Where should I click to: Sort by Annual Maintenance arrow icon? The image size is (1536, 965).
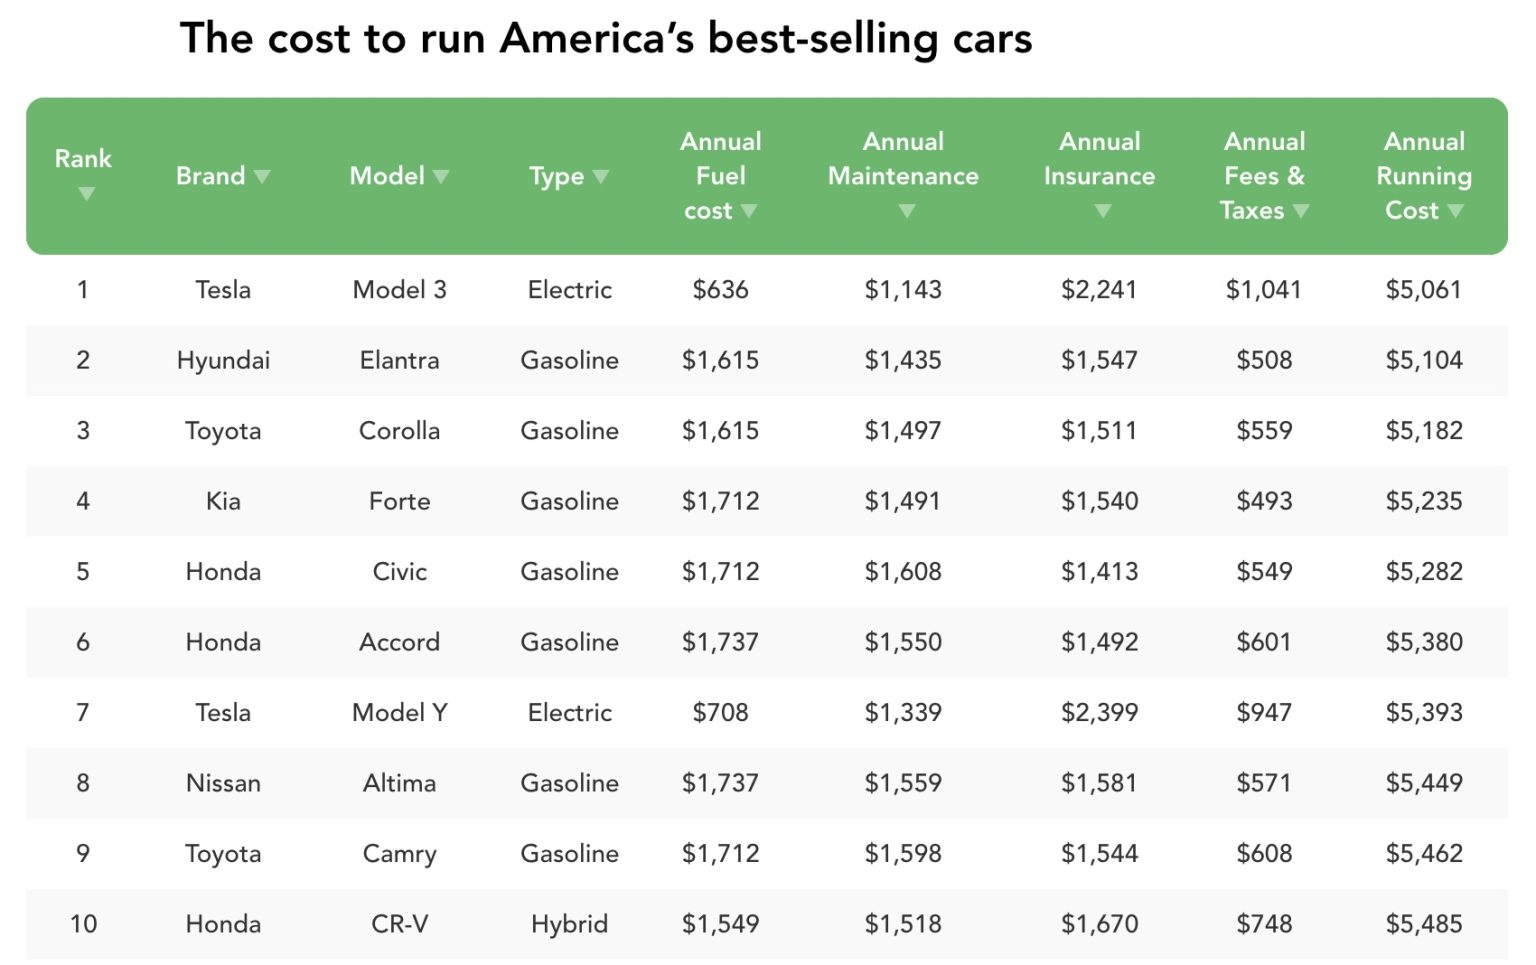(907, 211)
